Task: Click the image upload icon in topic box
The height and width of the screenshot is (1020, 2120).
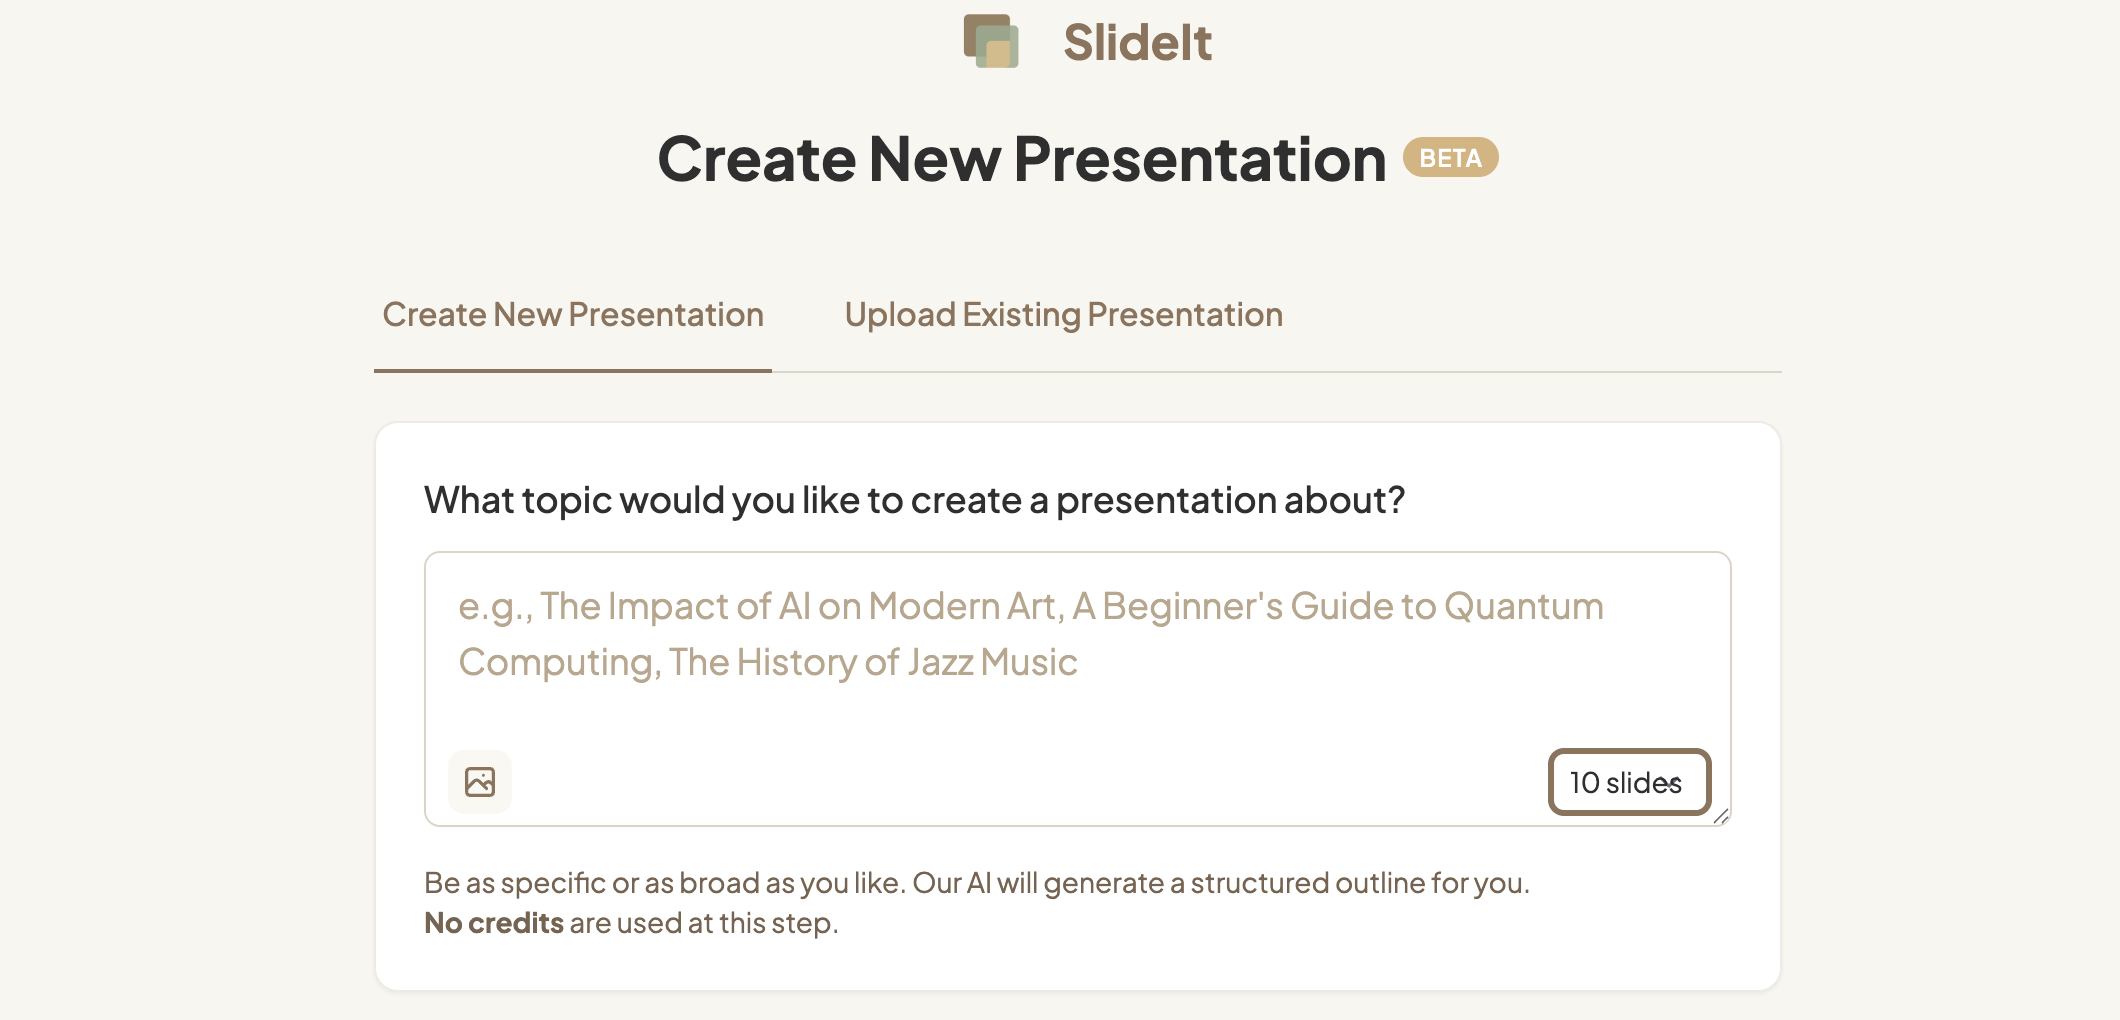Action: [480, 782]
